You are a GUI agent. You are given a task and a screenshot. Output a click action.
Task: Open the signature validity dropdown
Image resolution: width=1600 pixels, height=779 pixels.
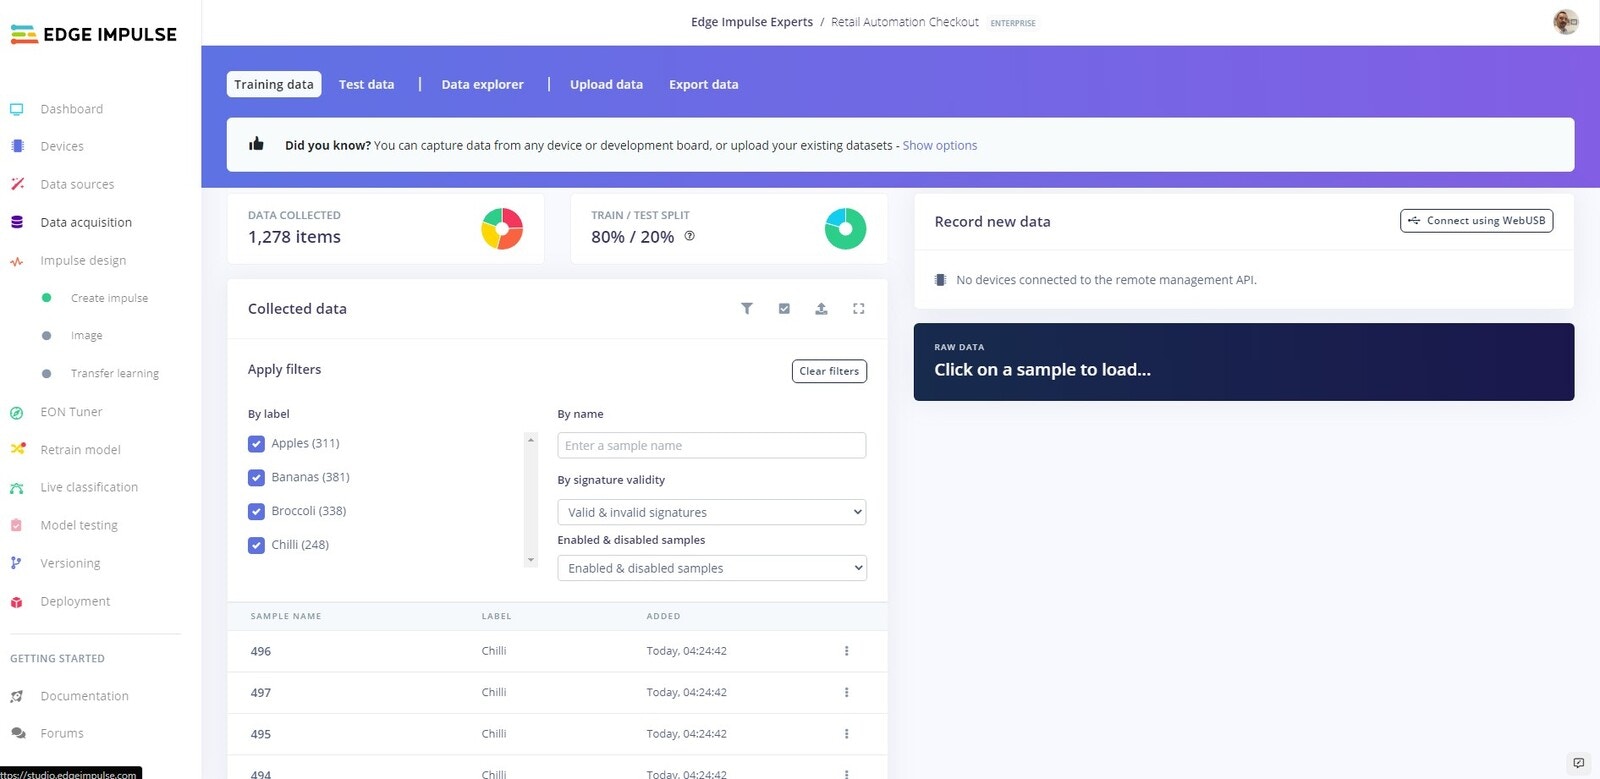click(712, 512)
